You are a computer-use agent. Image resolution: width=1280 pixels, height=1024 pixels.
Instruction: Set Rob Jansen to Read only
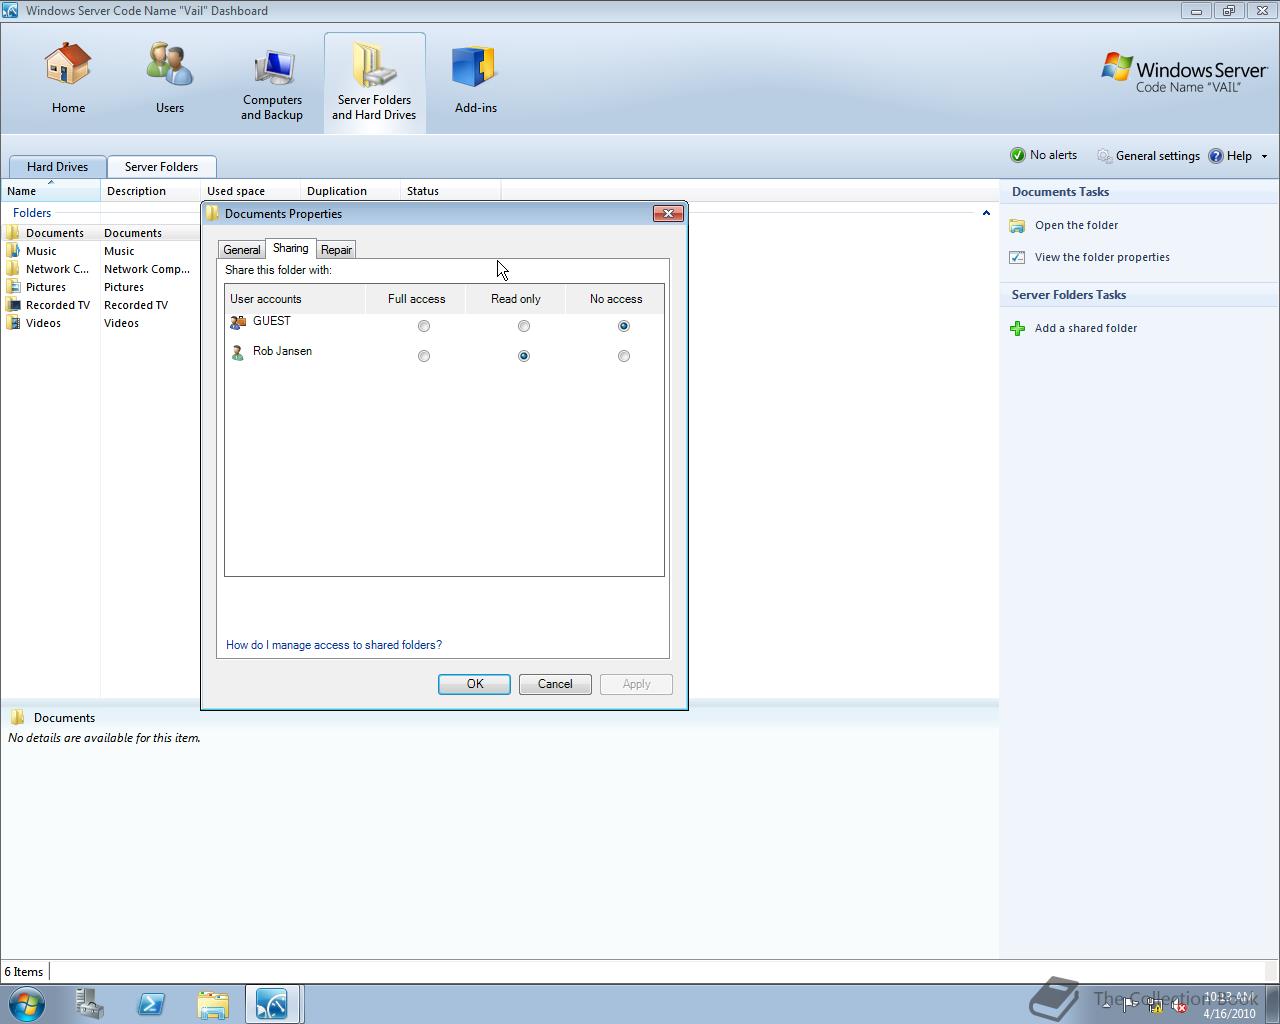(x=524, y=356)
